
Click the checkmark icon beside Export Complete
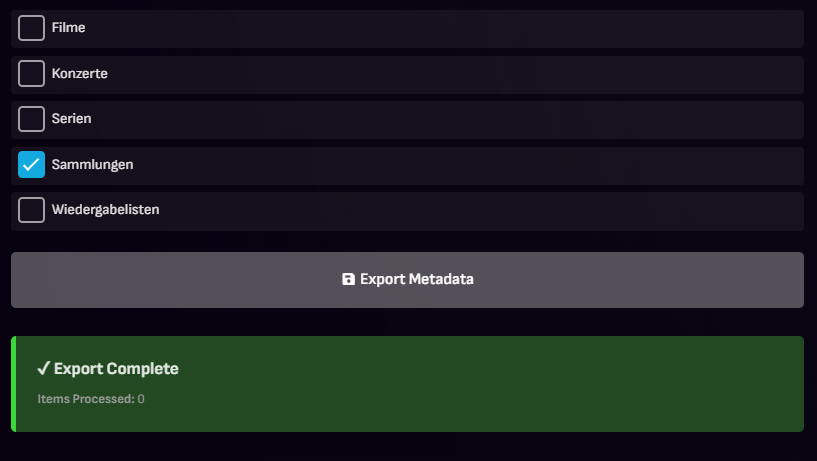[43, 369]
